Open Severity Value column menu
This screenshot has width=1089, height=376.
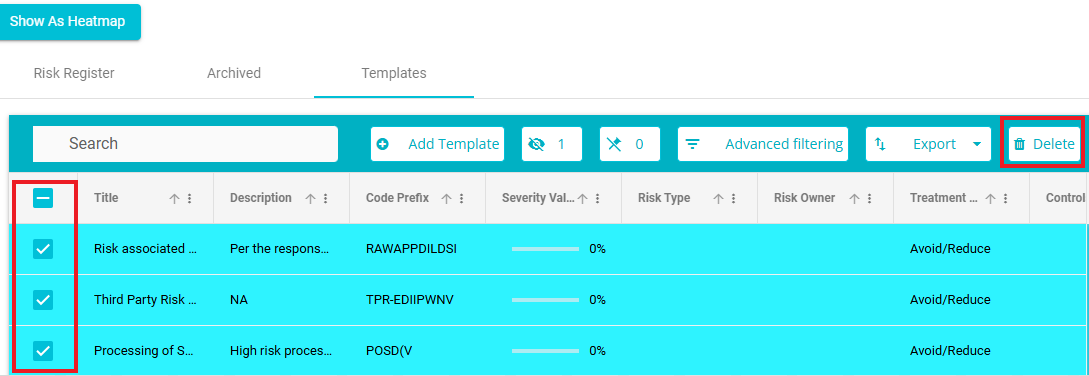coord(597,198)
